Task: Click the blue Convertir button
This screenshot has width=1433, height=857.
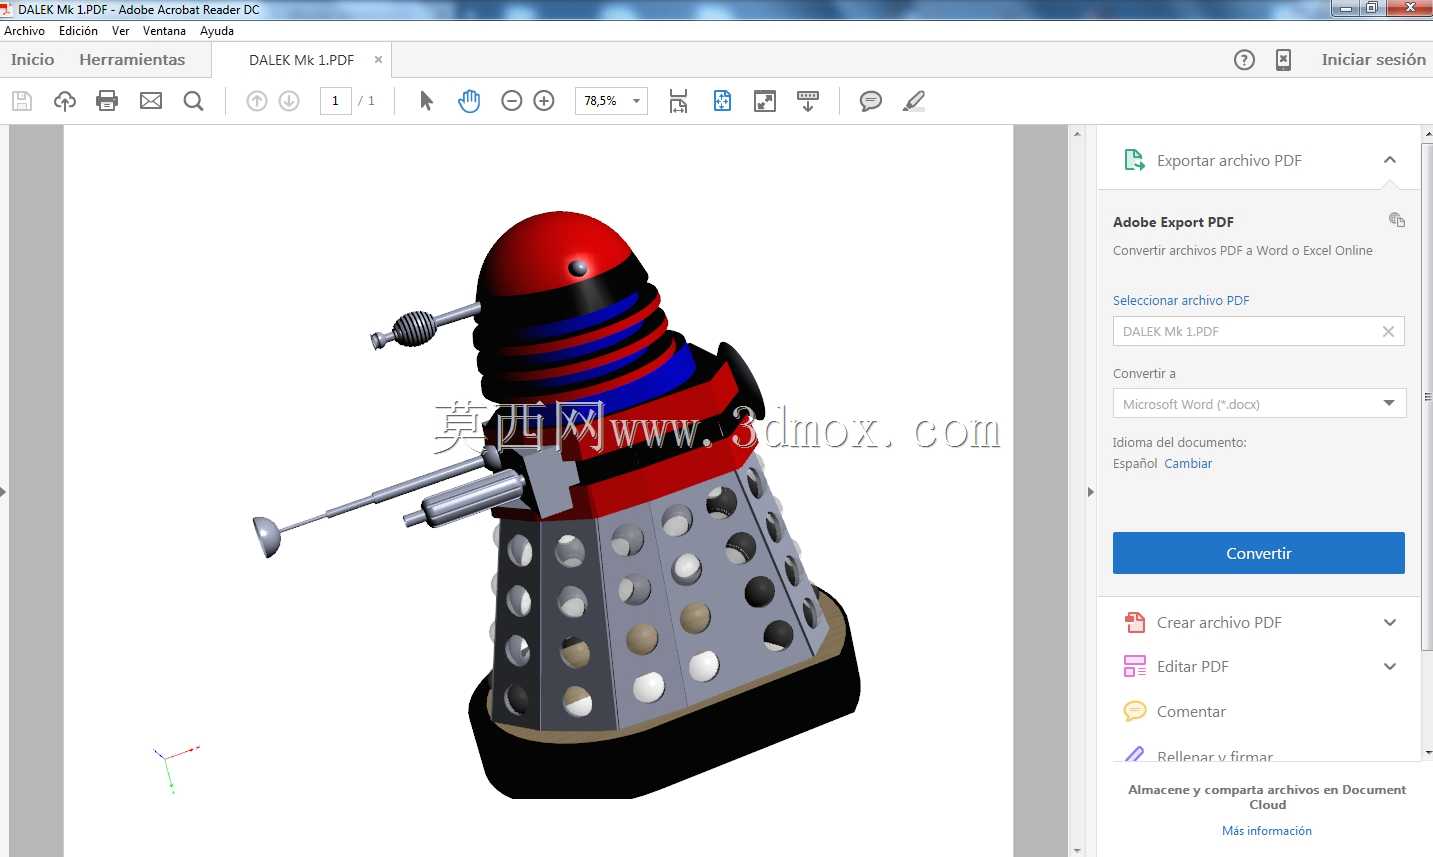Action: click(x=1259, y=553)
